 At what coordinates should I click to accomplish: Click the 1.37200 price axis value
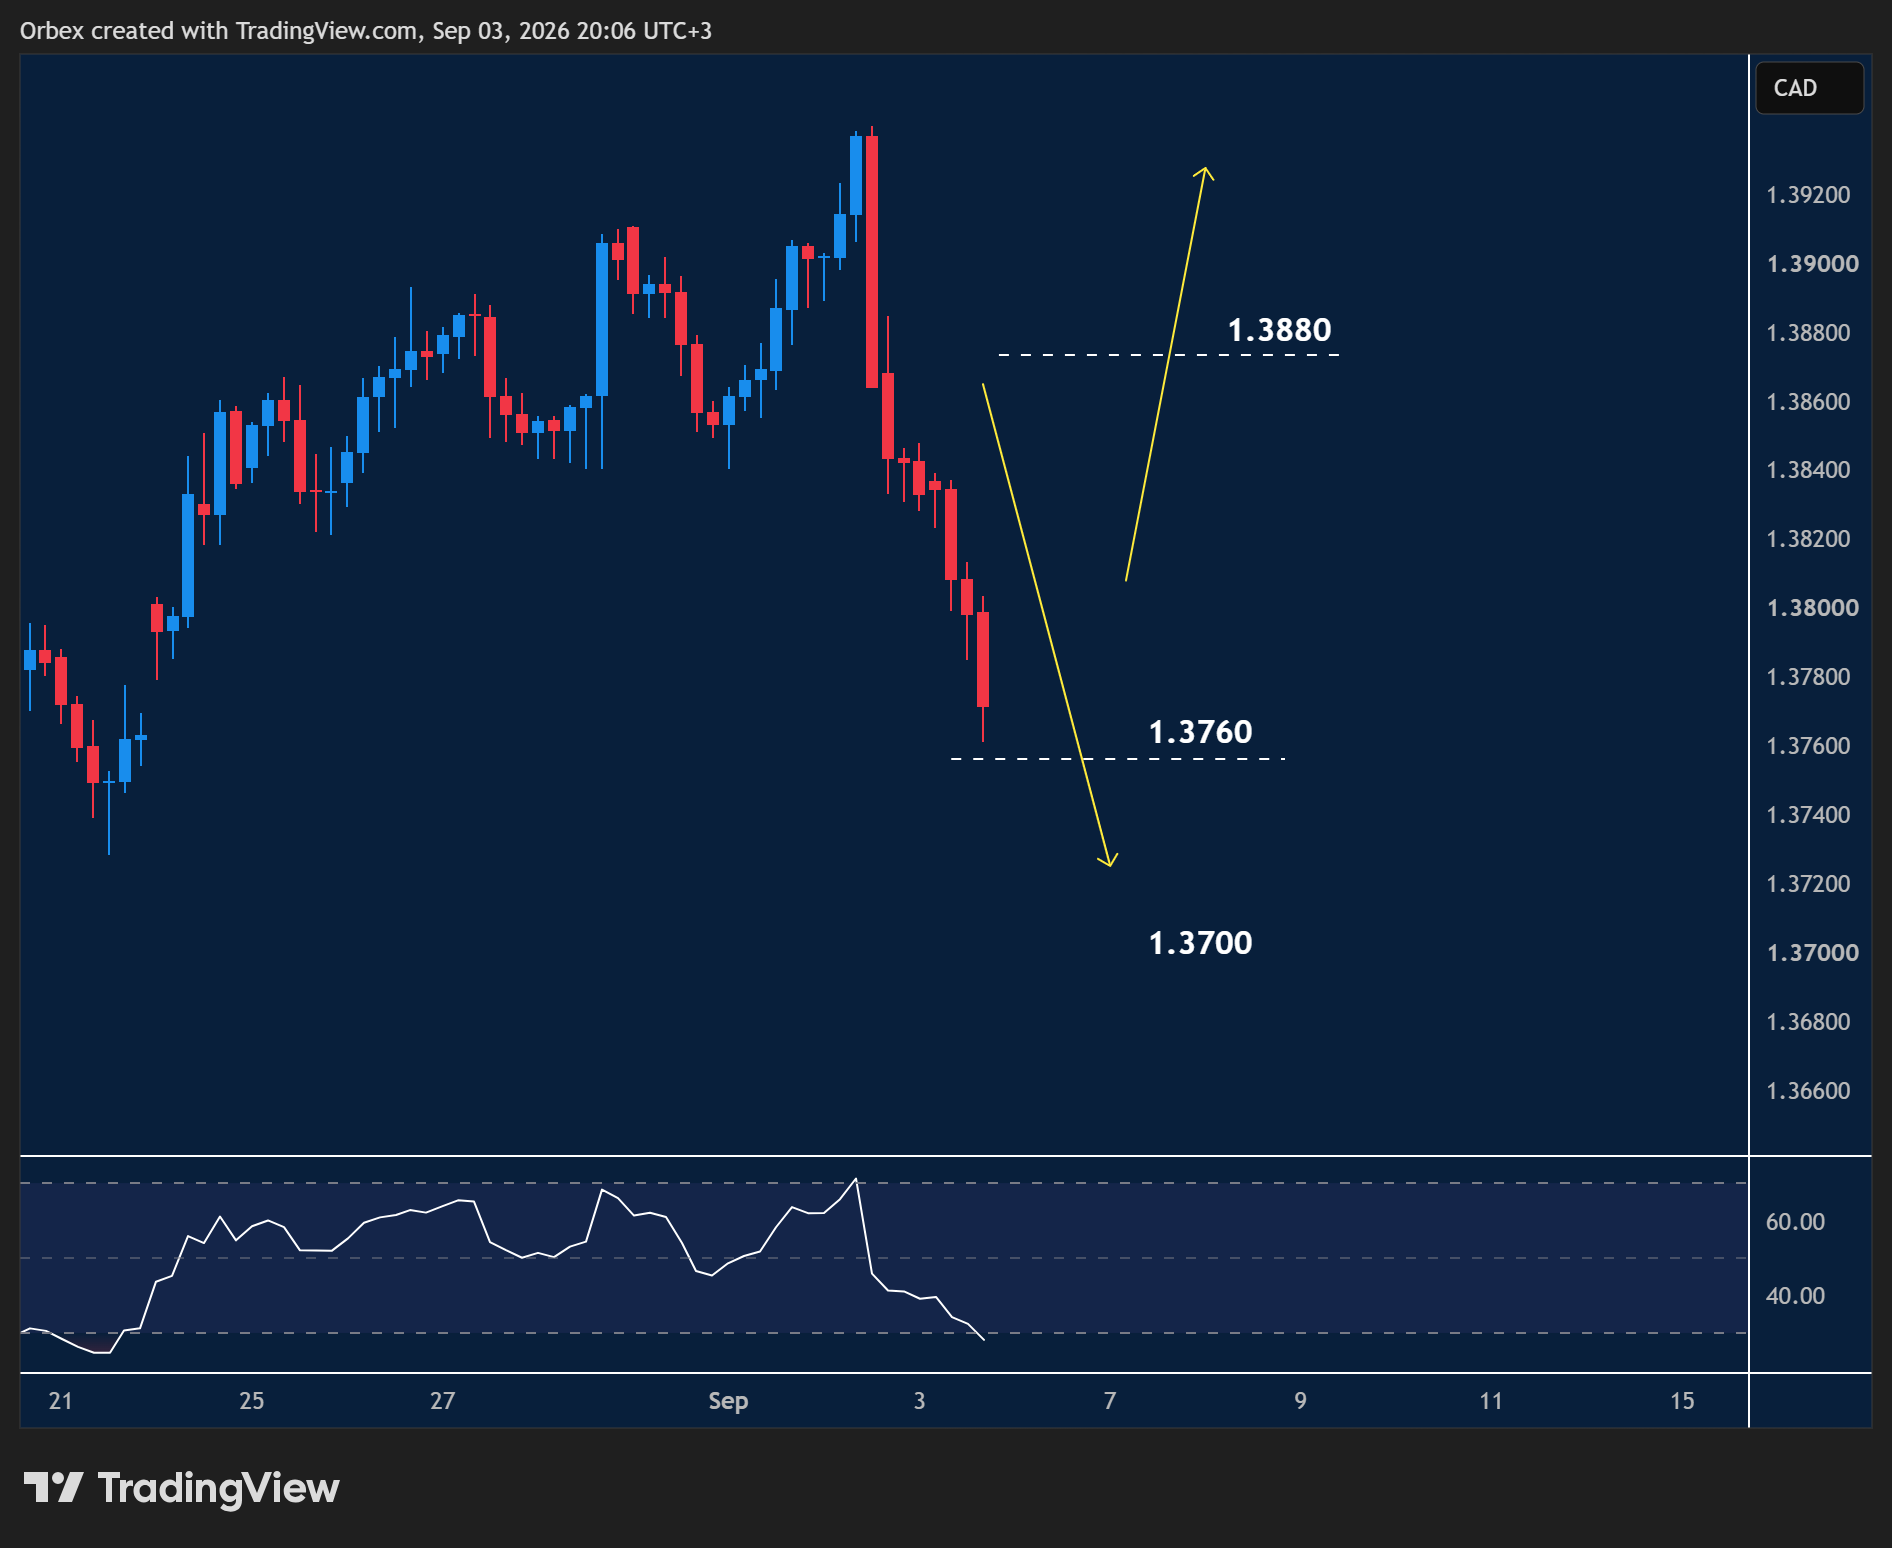point(1808,884)
